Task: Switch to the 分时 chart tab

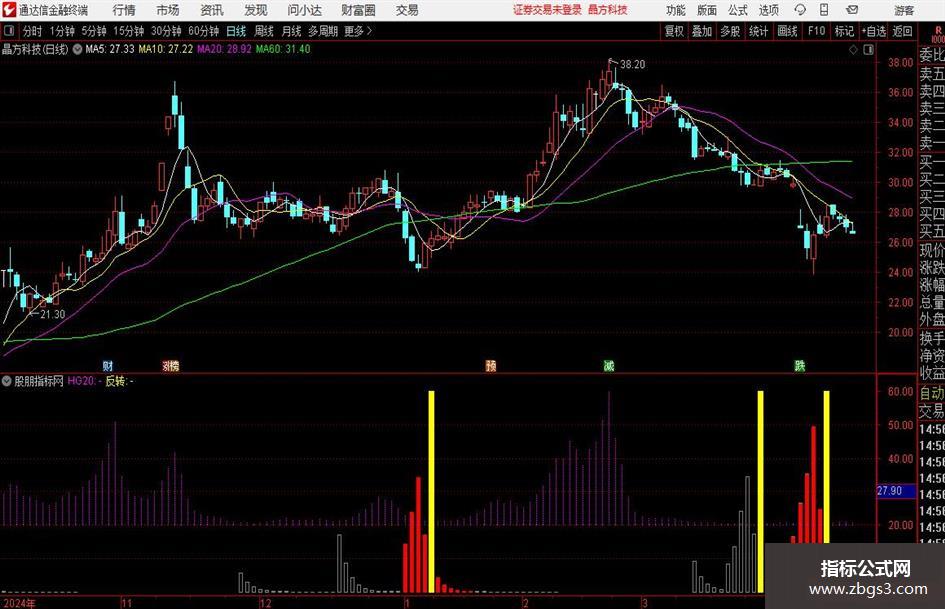Action: [x=33, y=31]
